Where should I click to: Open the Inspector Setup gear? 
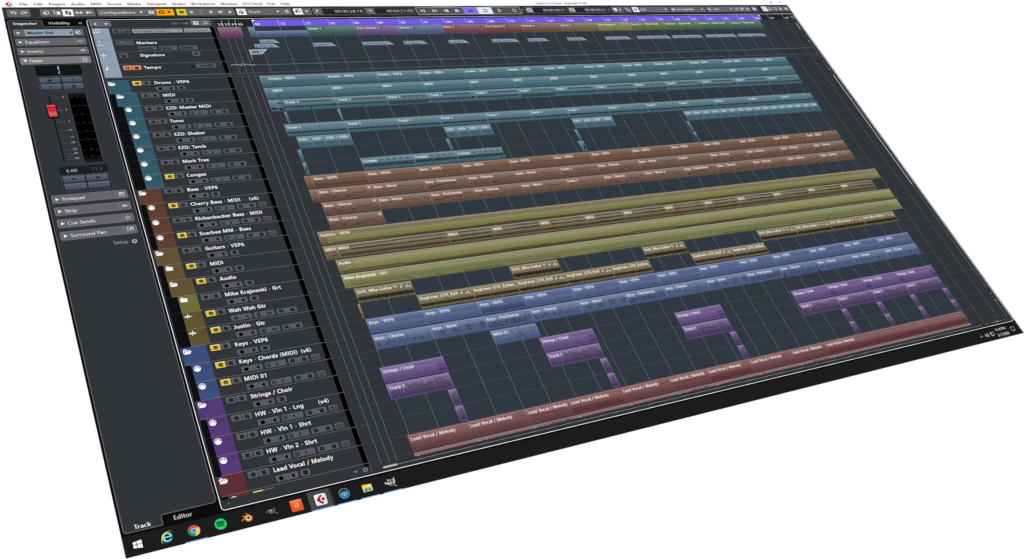coord(135,242)
